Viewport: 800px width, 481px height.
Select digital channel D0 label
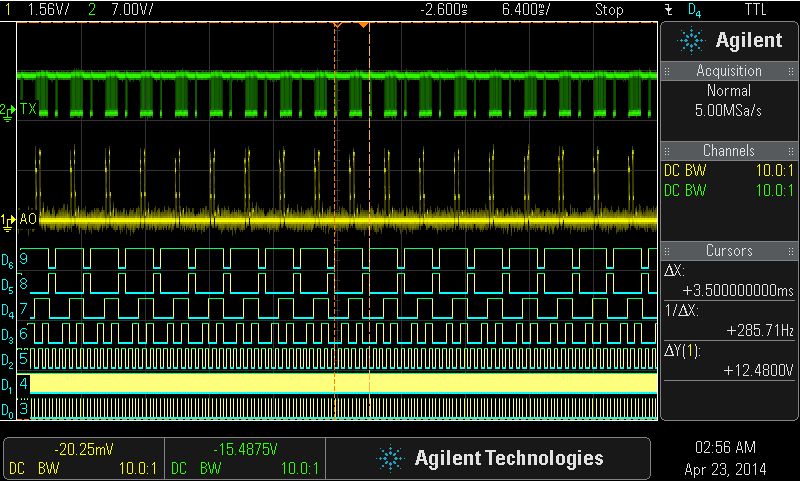pos(7,410)
